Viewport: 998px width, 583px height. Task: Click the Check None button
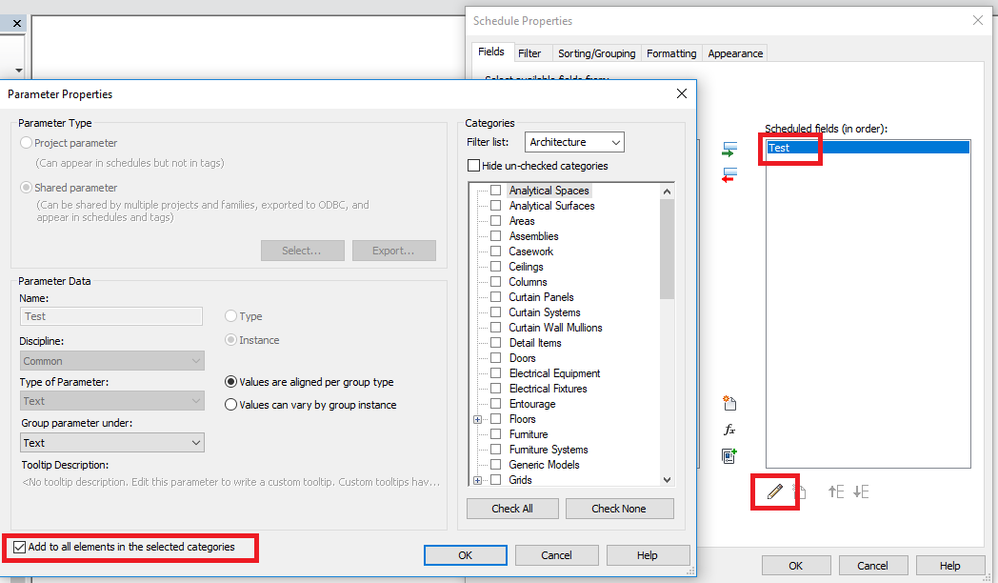619,509
